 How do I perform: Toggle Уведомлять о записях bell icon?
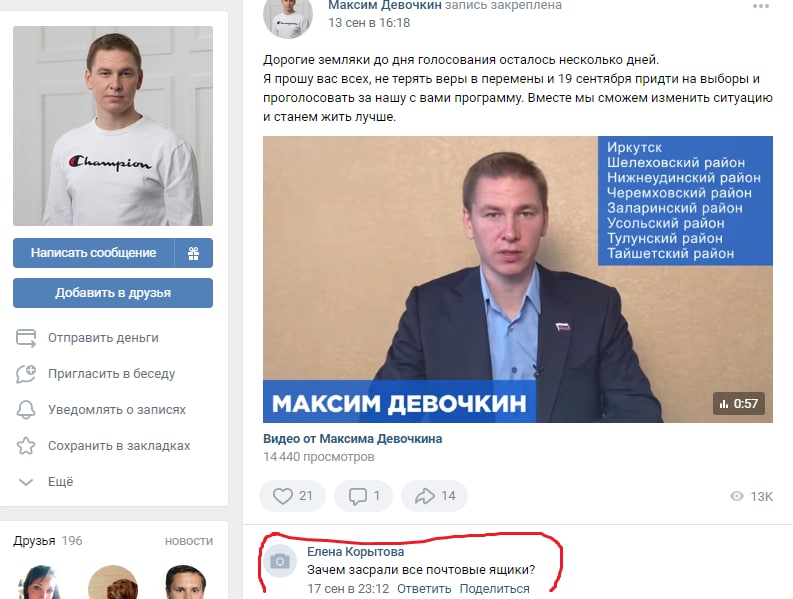(26, 410)
